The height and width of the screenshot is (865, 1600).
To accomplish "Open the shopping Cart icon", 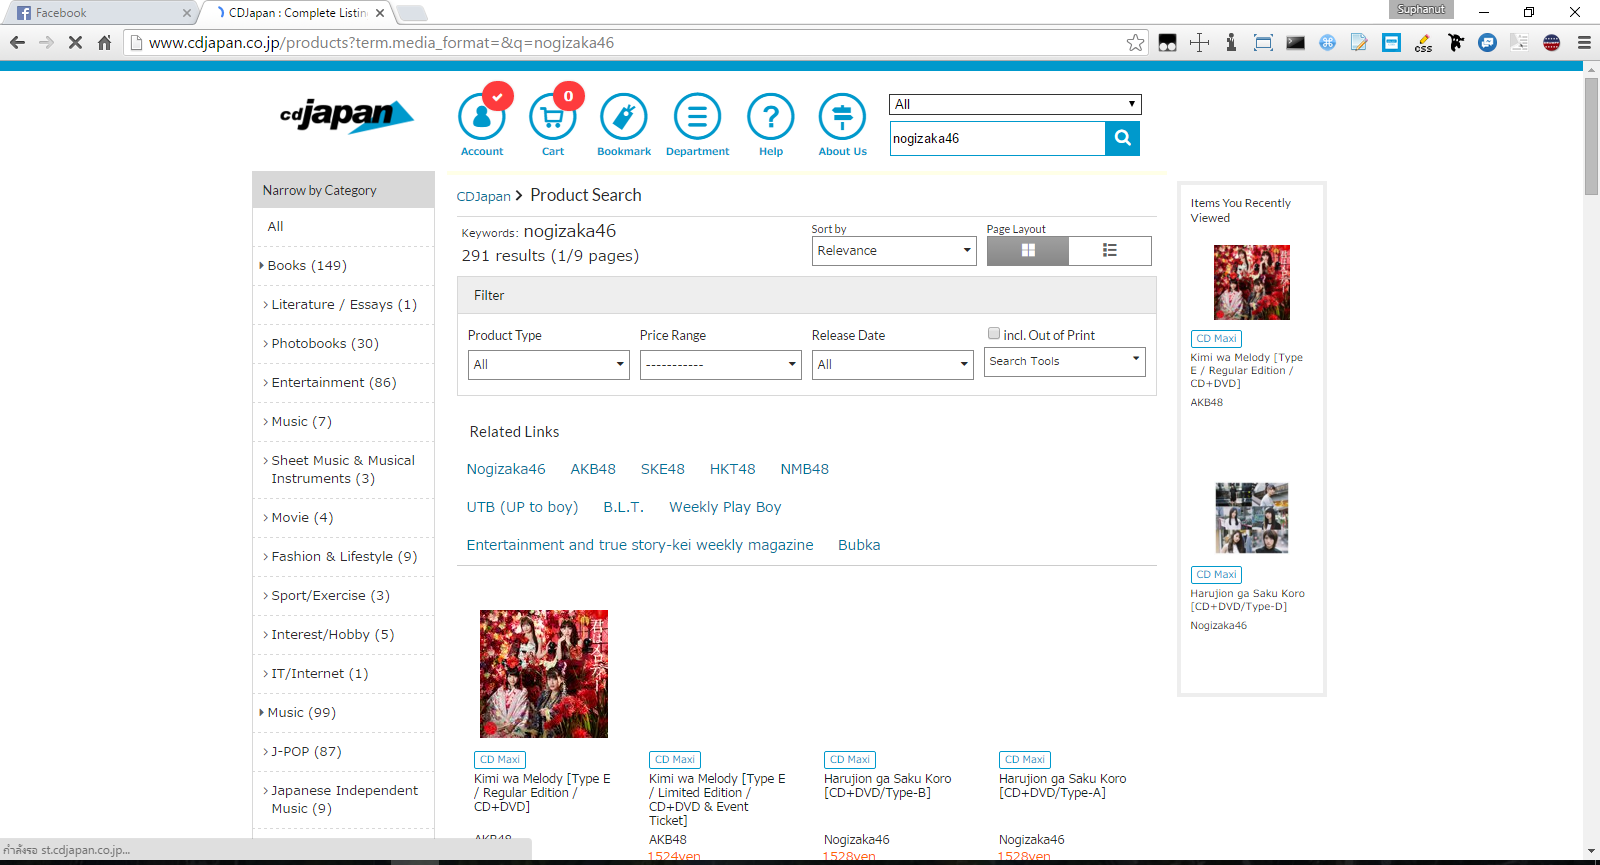I will pos(553,117).
